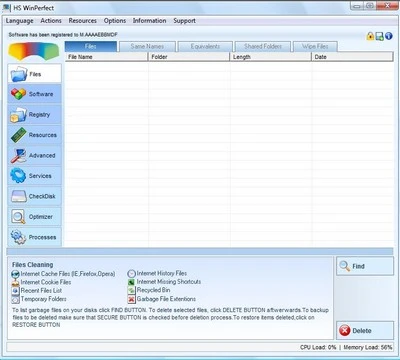Open the Processes section in sidebar

pos(35,237)
